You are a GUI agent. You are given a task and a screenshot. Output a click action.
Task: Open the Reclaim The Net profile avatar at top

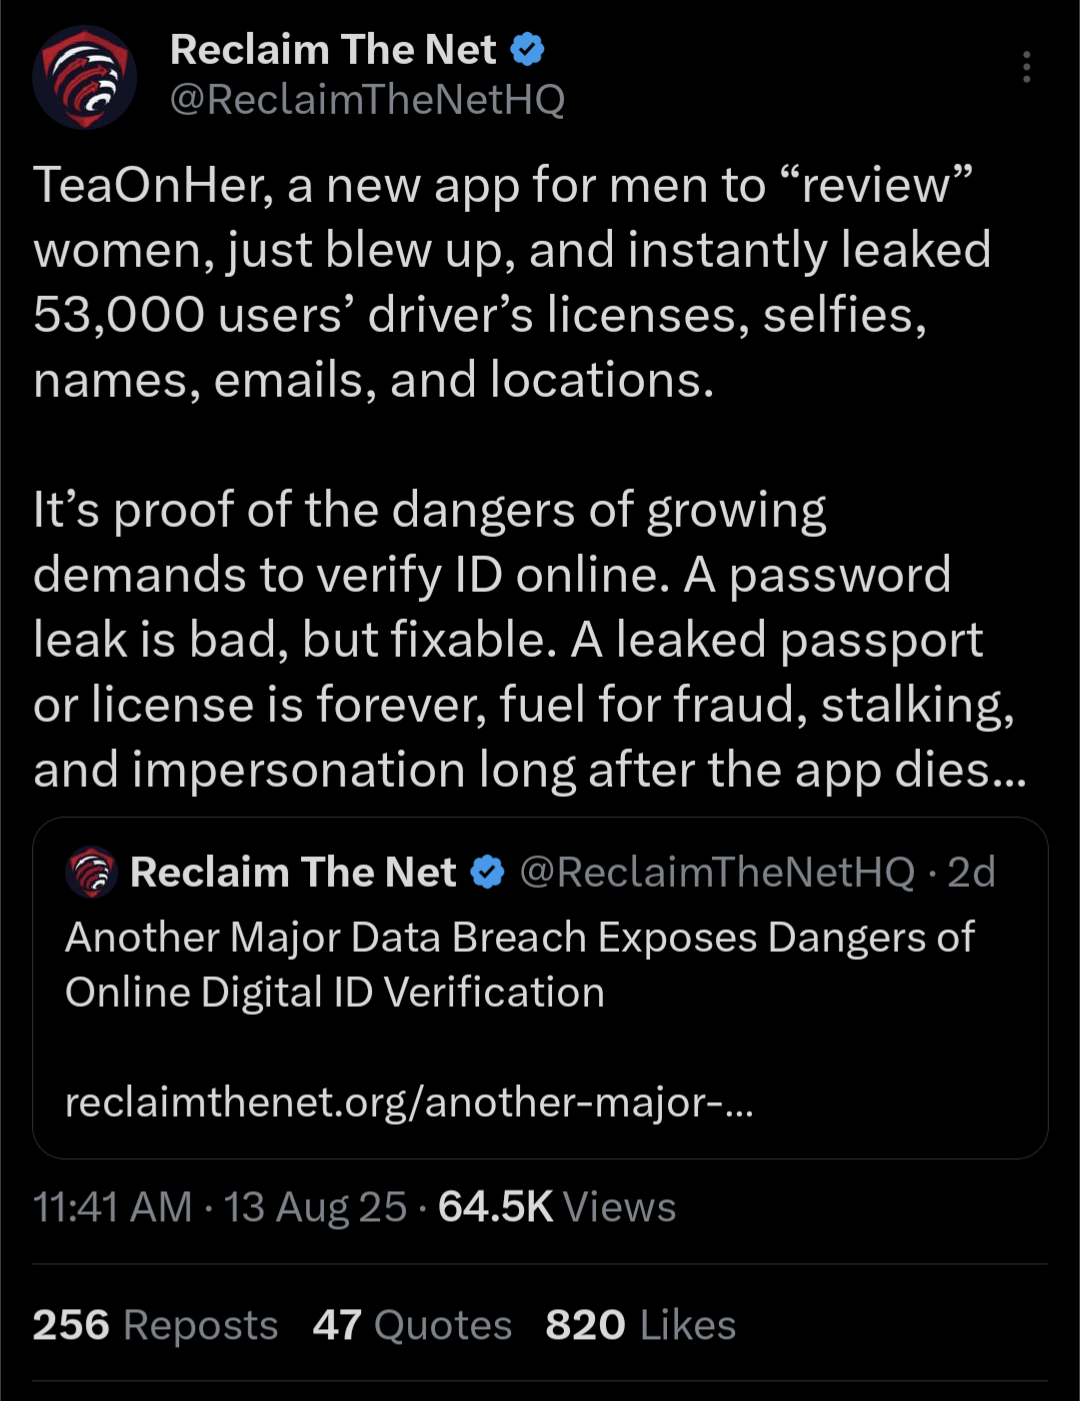point(84,77)
